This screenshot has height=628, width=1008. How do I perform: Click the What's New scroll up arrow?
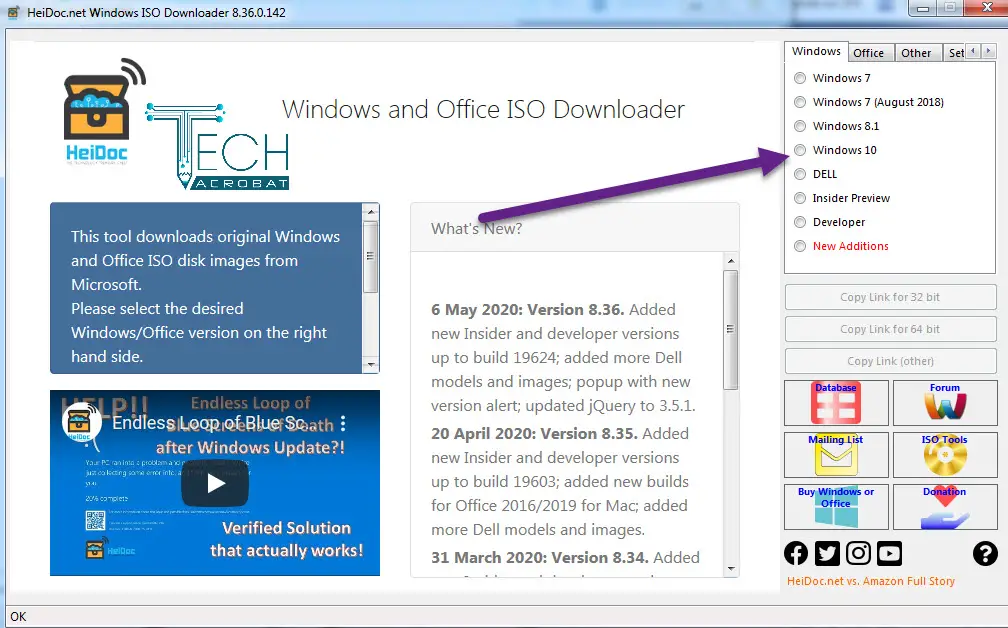(x=730, y=260)
